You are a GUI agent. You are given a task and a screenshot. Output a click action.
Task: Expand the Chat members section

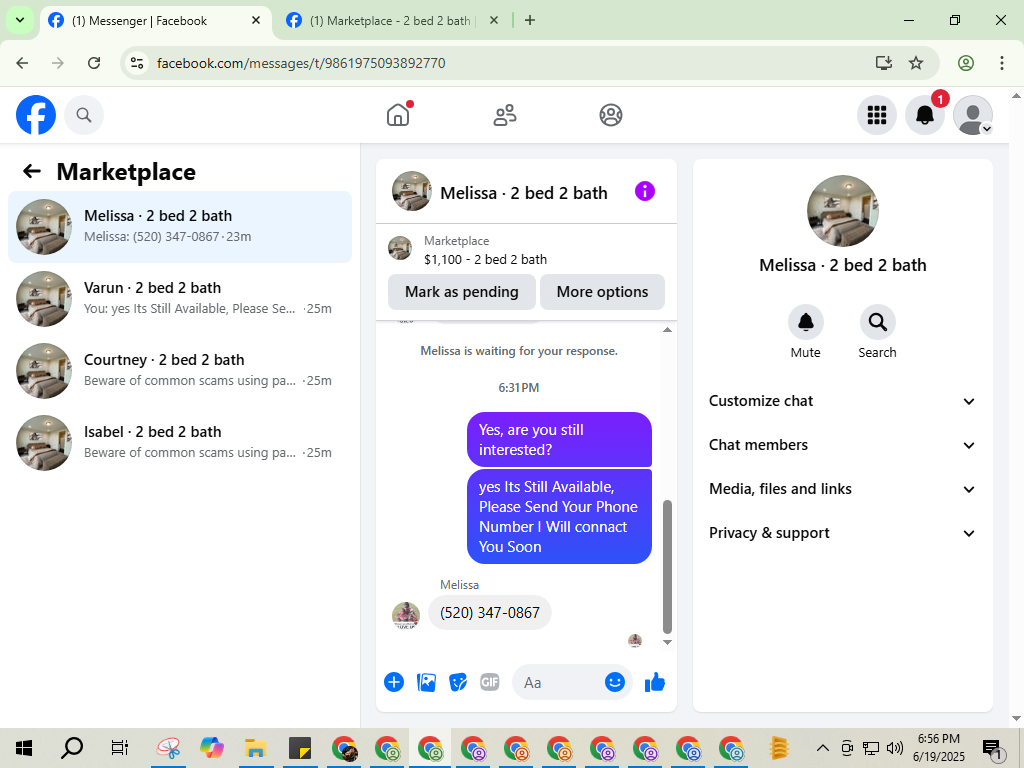(842, 445)
